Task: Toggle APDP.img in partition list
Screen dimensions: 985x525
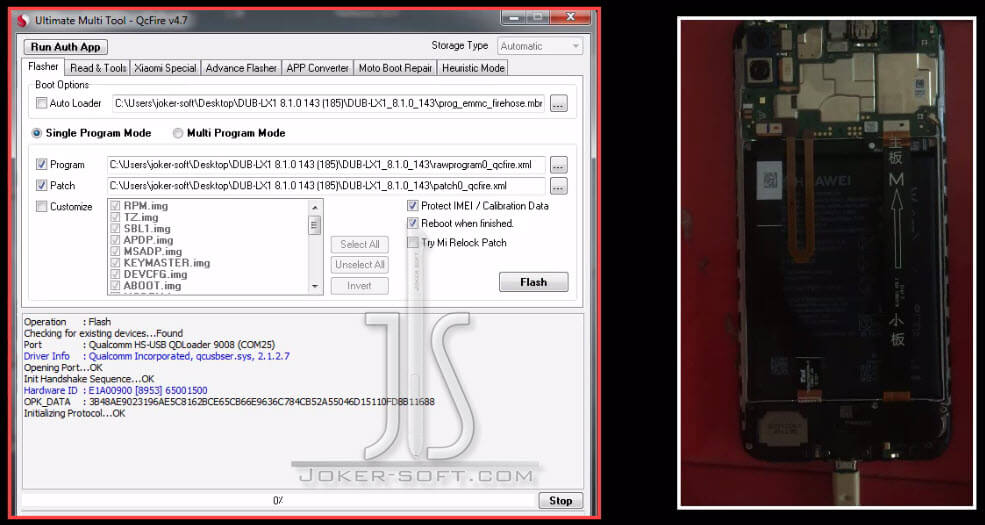Action: tap(116, 240)
